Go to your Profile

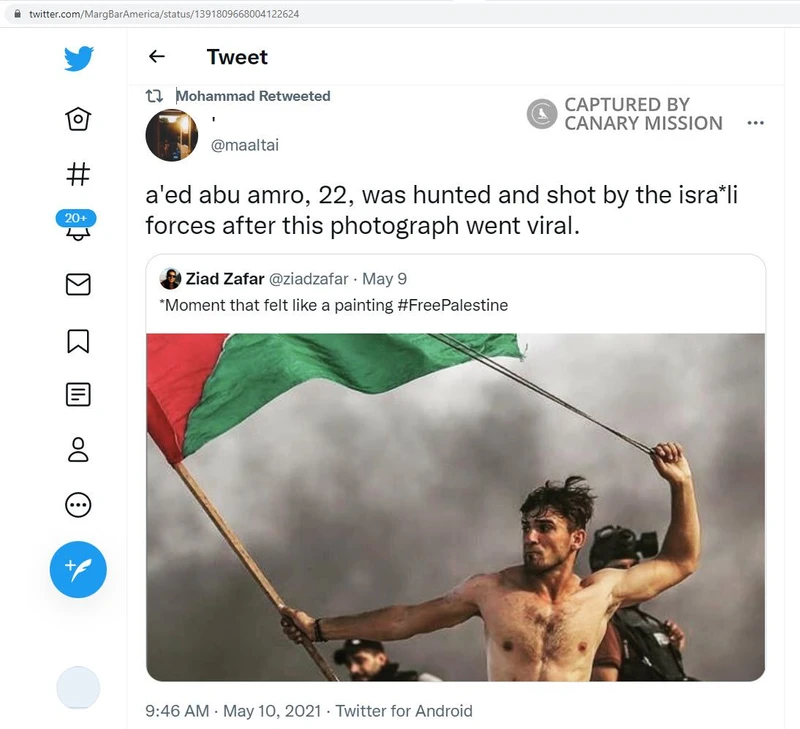[78, 451]
